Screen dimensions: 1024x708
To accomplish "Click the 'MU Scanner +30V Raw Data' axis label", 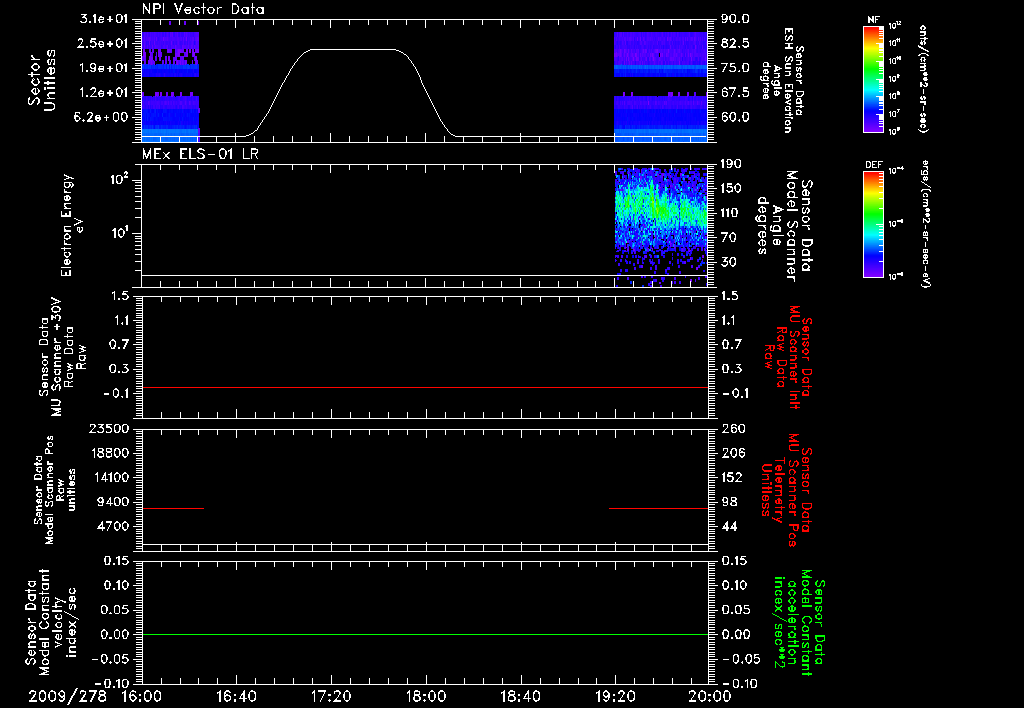I will (63, 356).
